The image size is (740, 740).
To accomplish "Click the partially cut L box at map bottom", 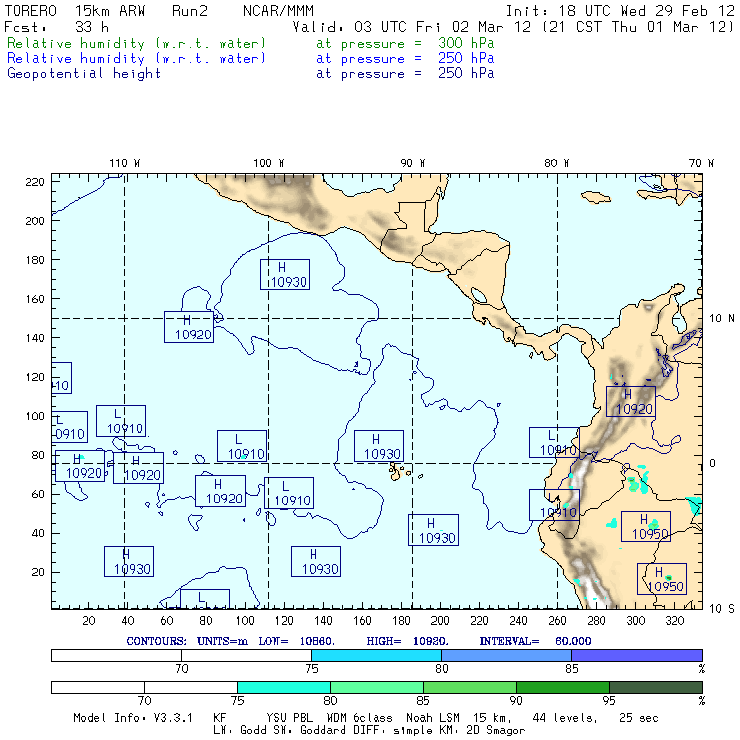I will coord(205,599).
